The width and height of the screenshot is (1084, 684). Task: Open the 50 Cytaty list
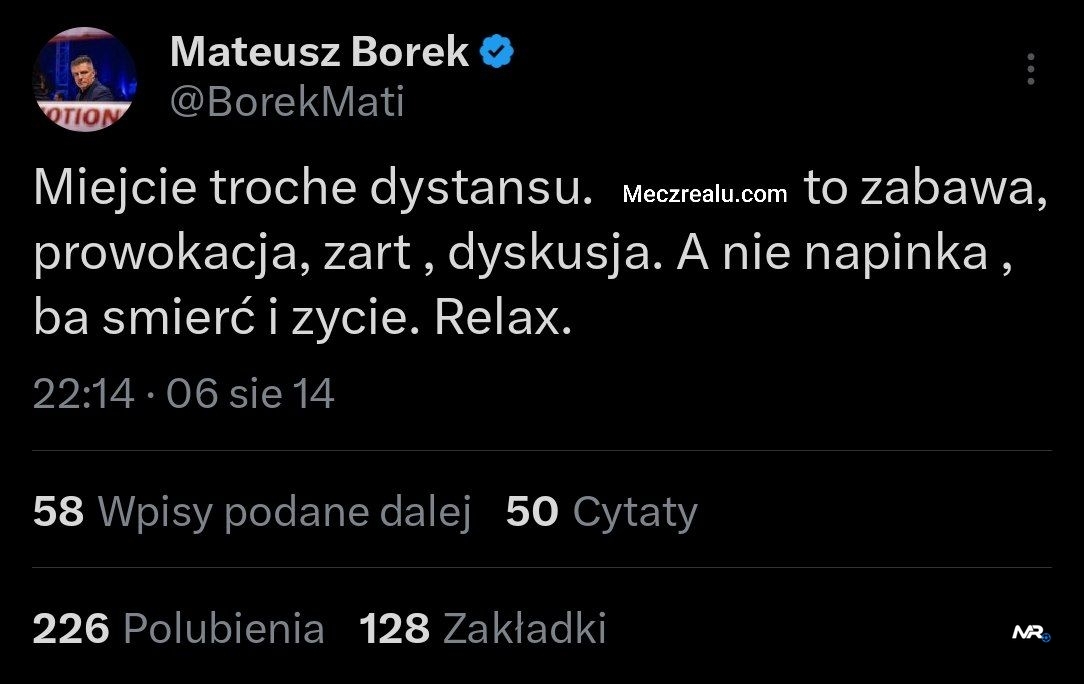pyautogui.click(x=601, y=512)
